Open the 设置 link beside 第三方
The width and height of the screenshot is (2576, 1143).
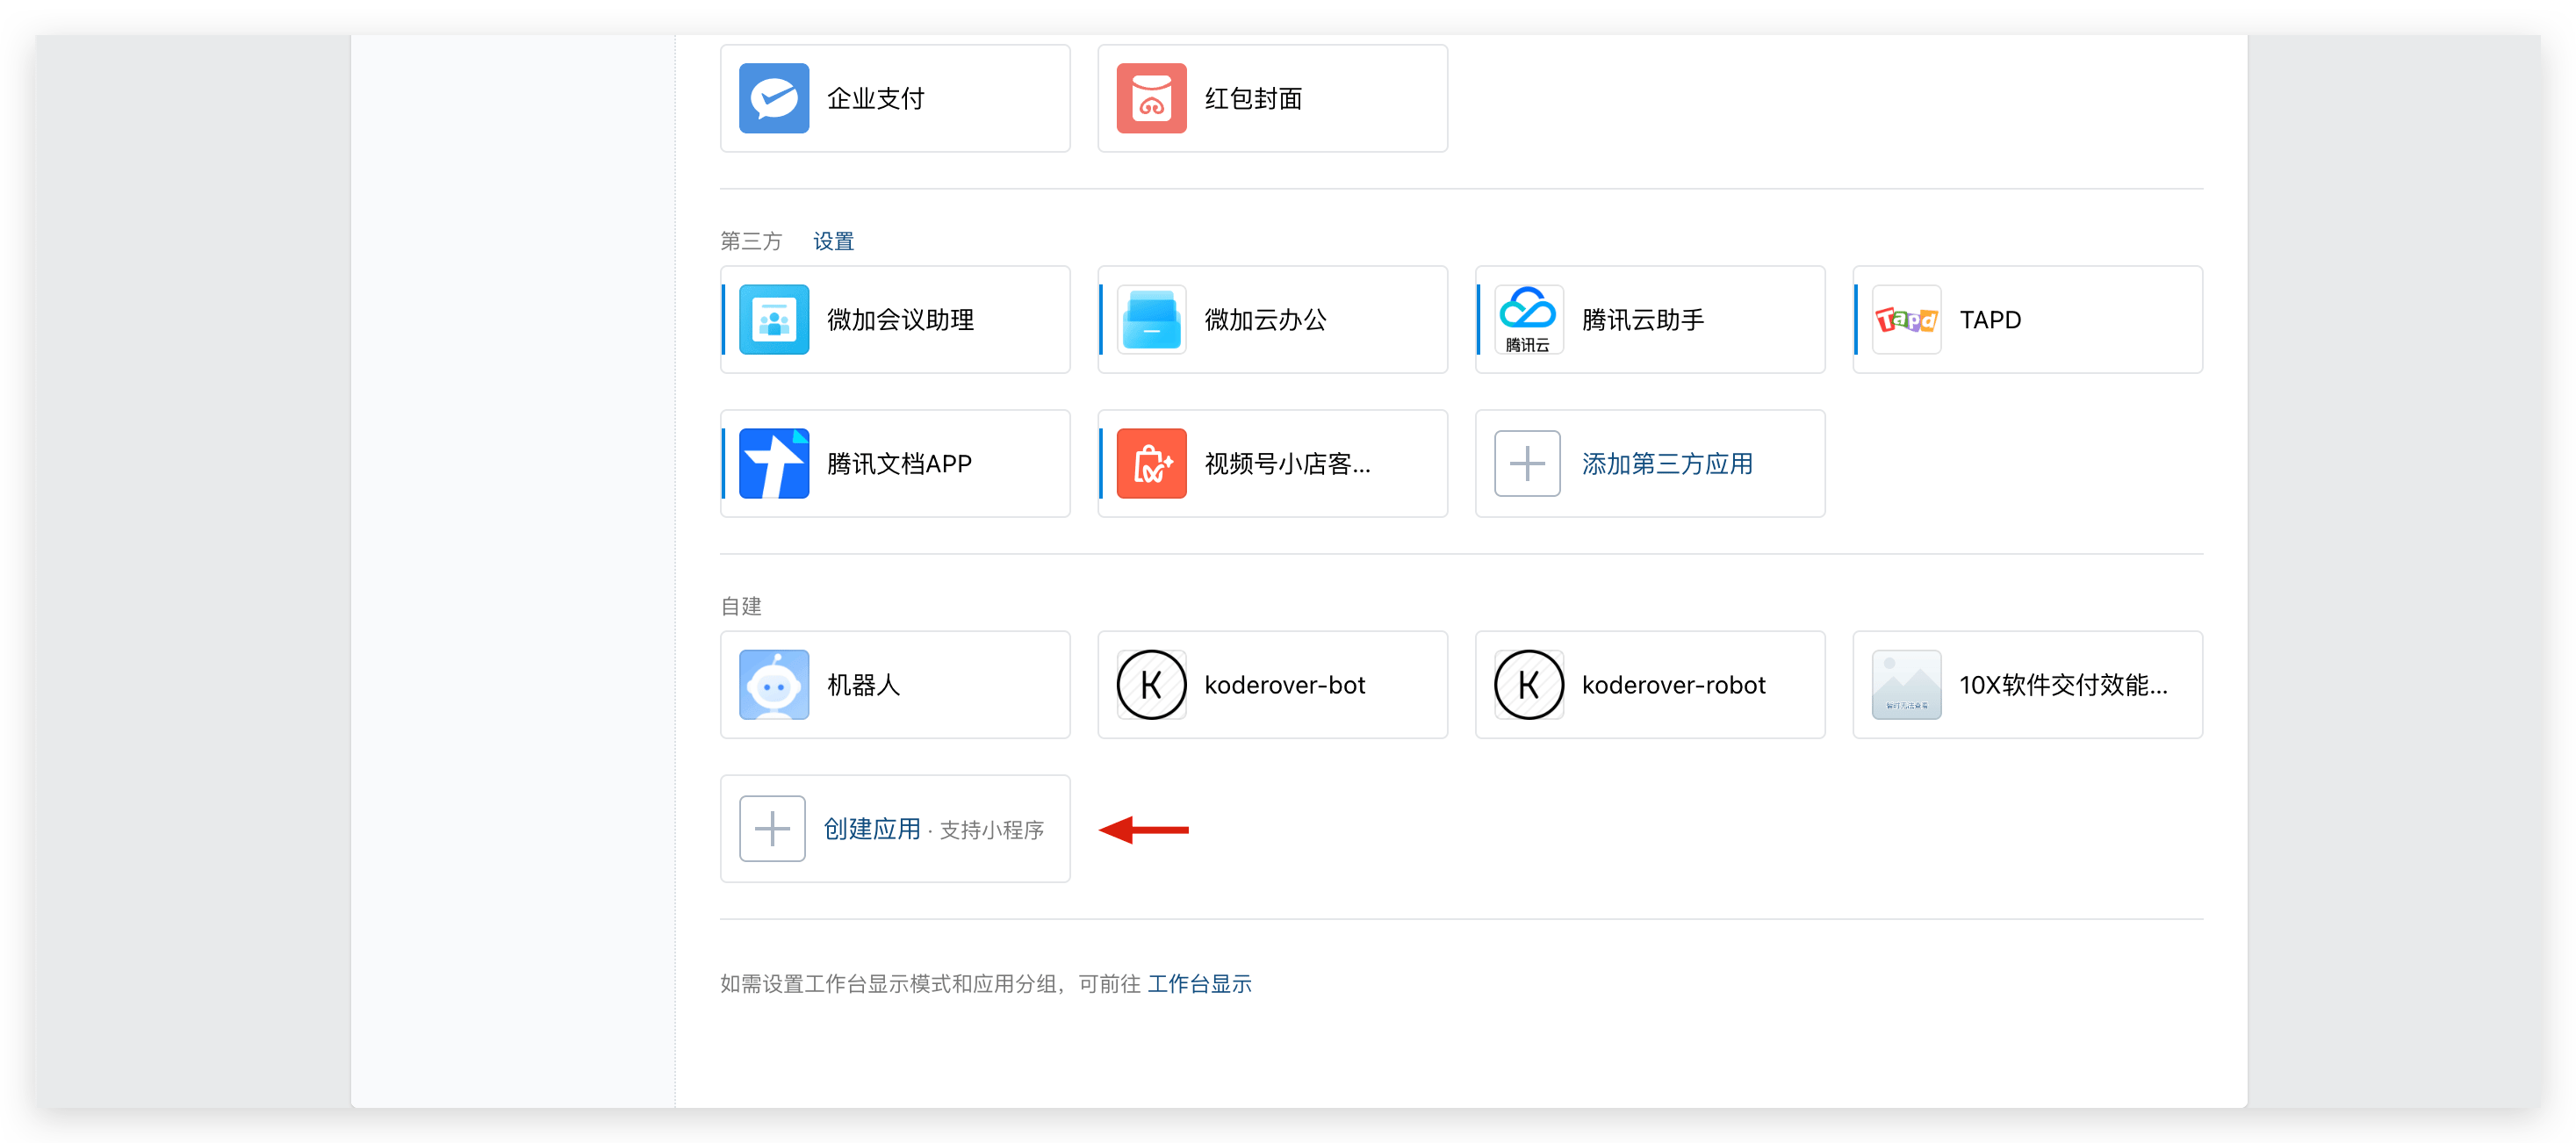click(833, 241)
